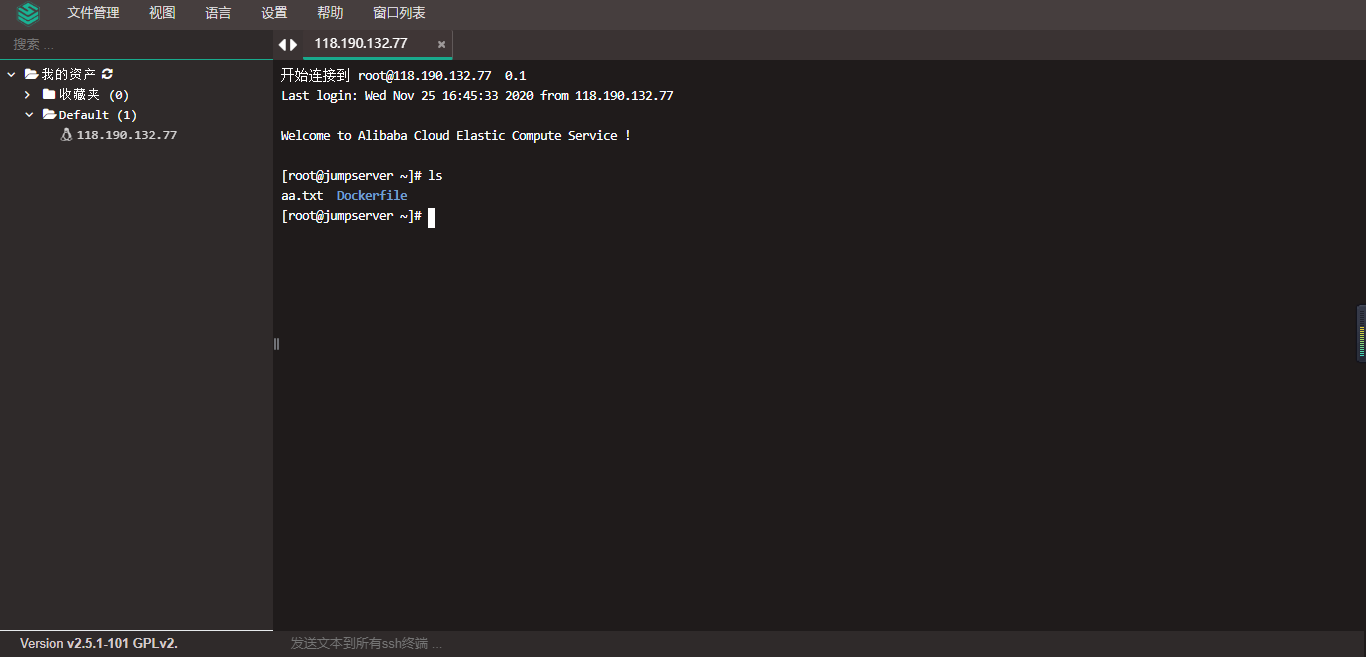Click the Version v2.5.1-101 GPLv2 text
Viewport: 1366px width, 657px height.
click(99, 643)
